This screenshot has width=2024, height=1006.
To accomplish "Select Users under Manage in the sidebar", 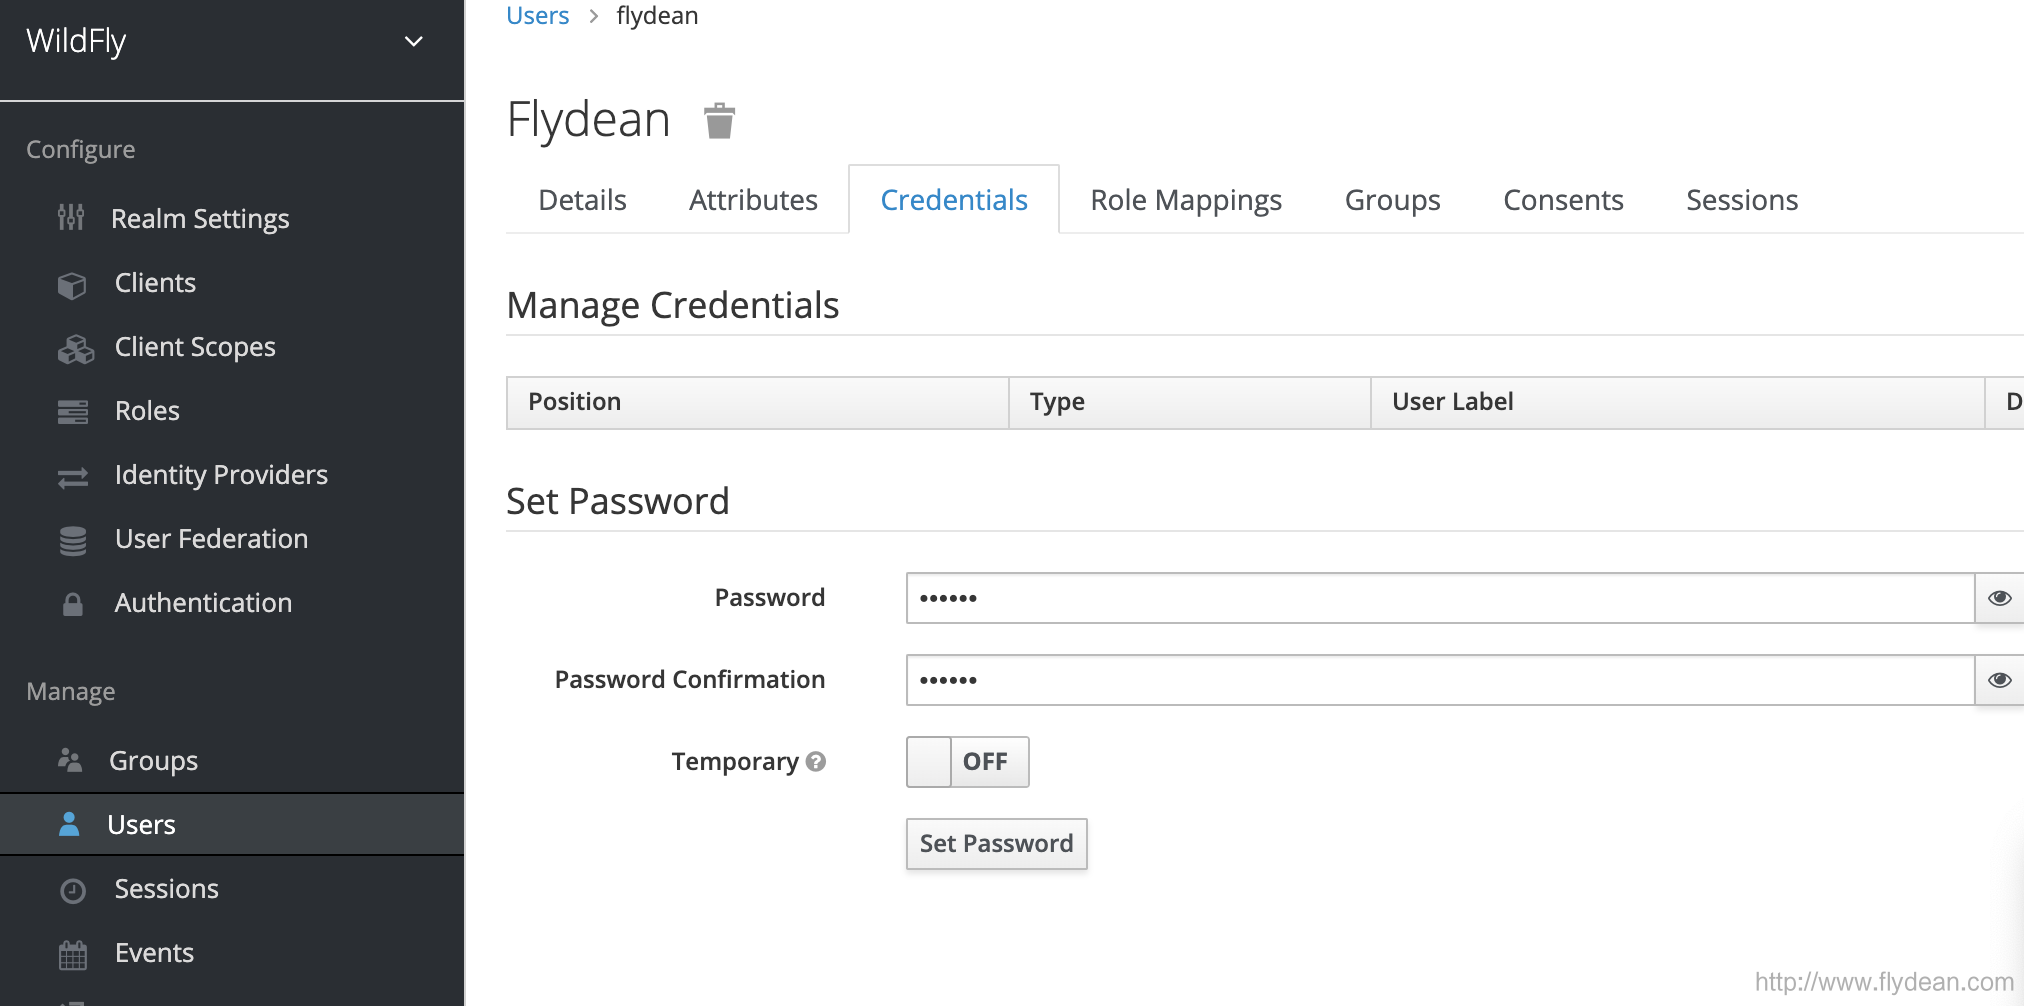I will (x=232, y=825).
